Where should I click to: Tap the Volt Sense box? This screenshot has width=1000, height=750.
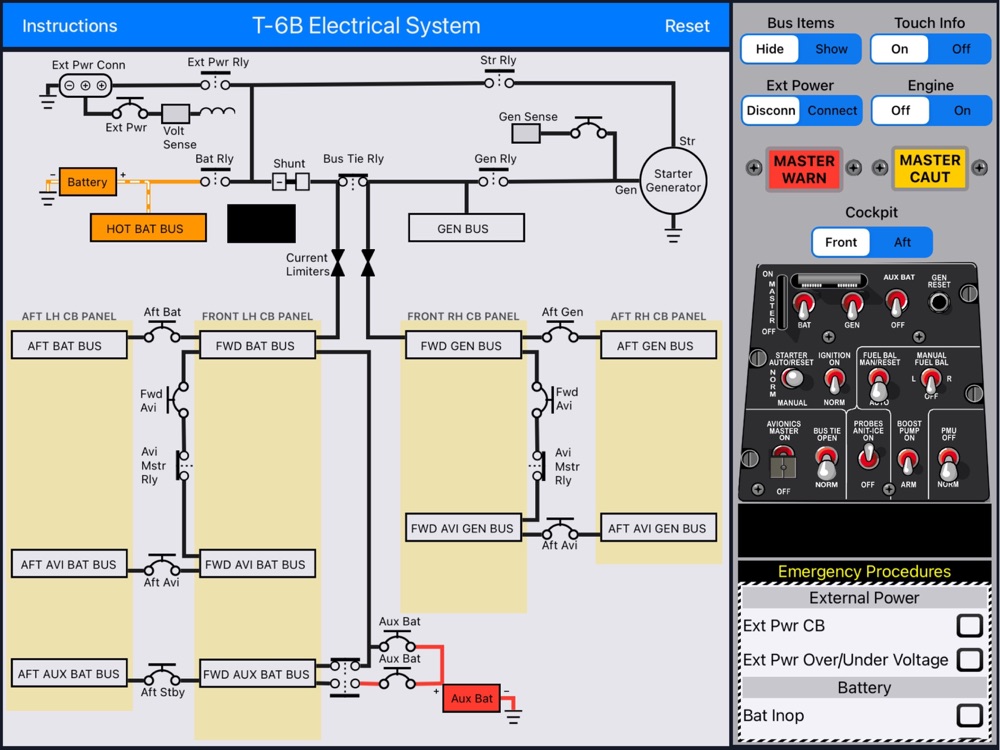[x=175, y=114]
